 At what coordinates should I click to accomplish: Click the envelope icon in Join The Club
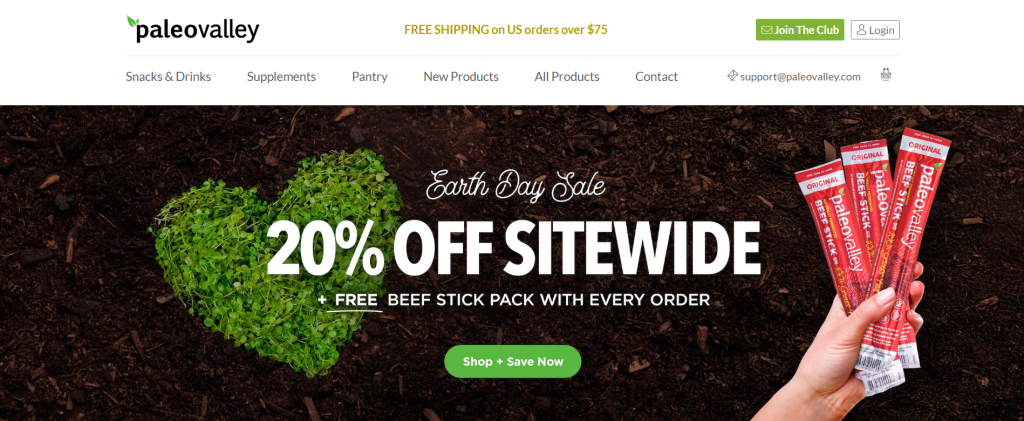pos(767,30)
